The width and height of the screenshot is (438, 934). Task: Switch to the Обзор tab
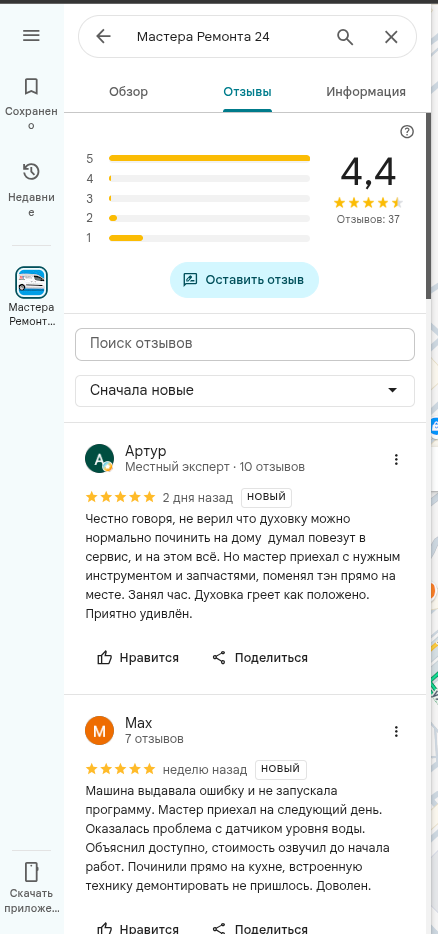[x=128, y=92]
